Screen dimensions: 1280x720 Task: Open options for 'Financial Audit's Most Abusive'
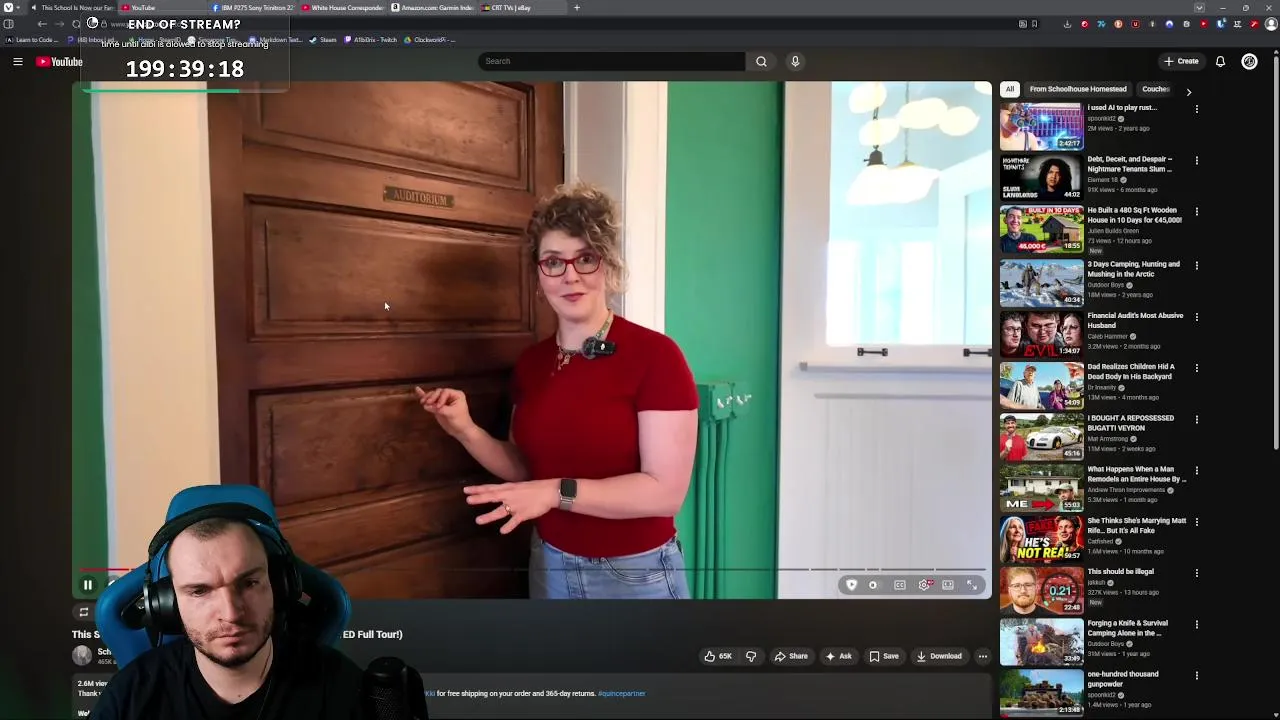click(1196, 317)
